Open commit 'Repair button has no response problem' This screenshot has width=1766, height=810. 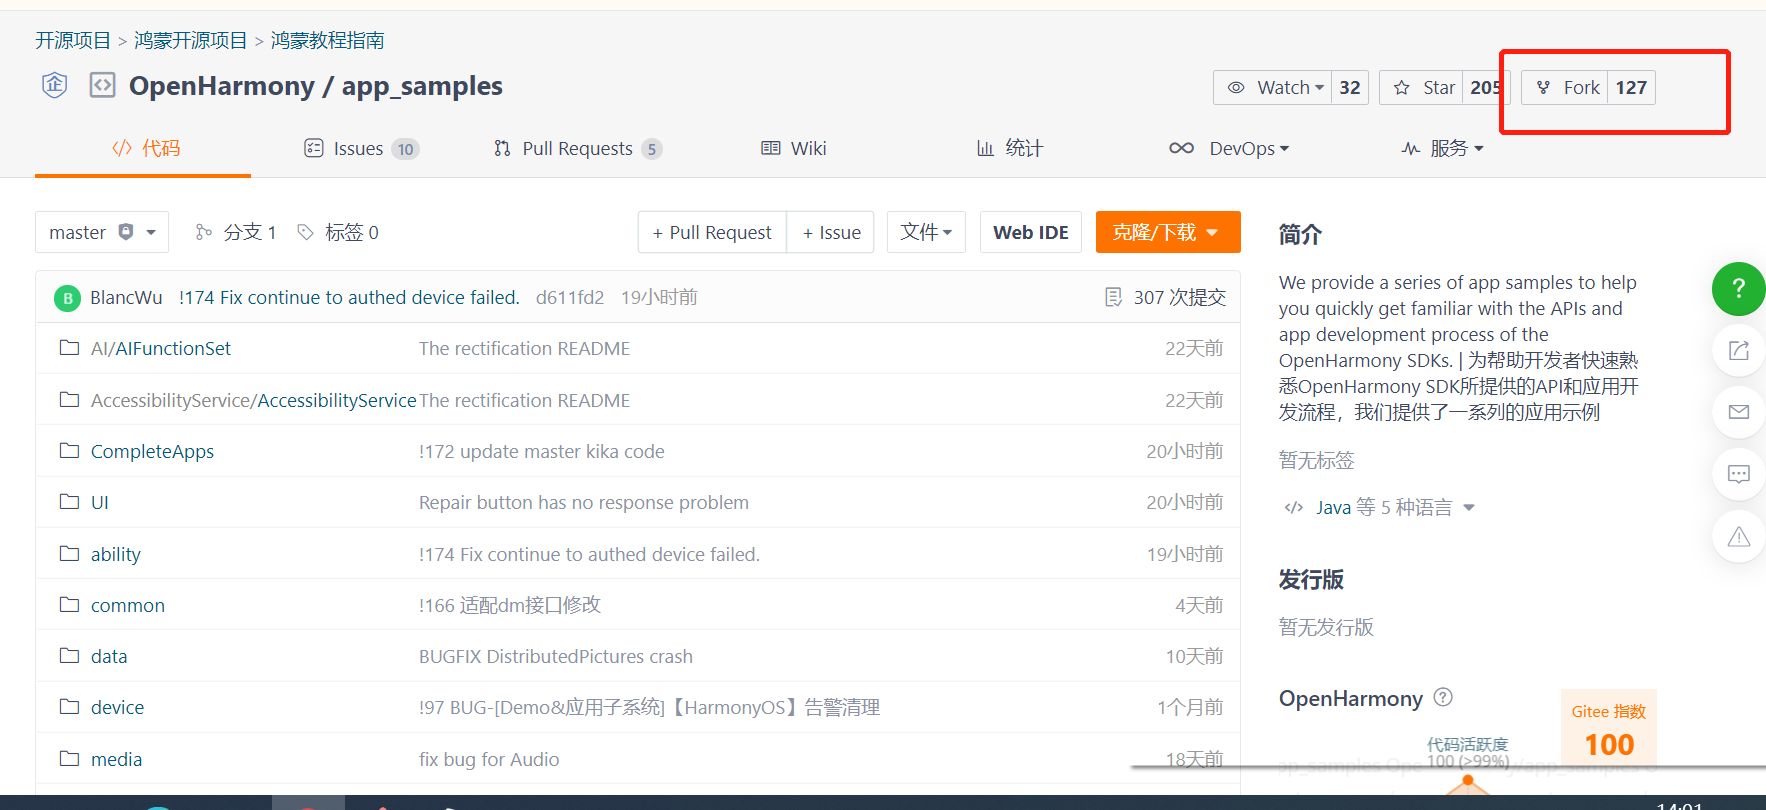(x=584, y=502)
